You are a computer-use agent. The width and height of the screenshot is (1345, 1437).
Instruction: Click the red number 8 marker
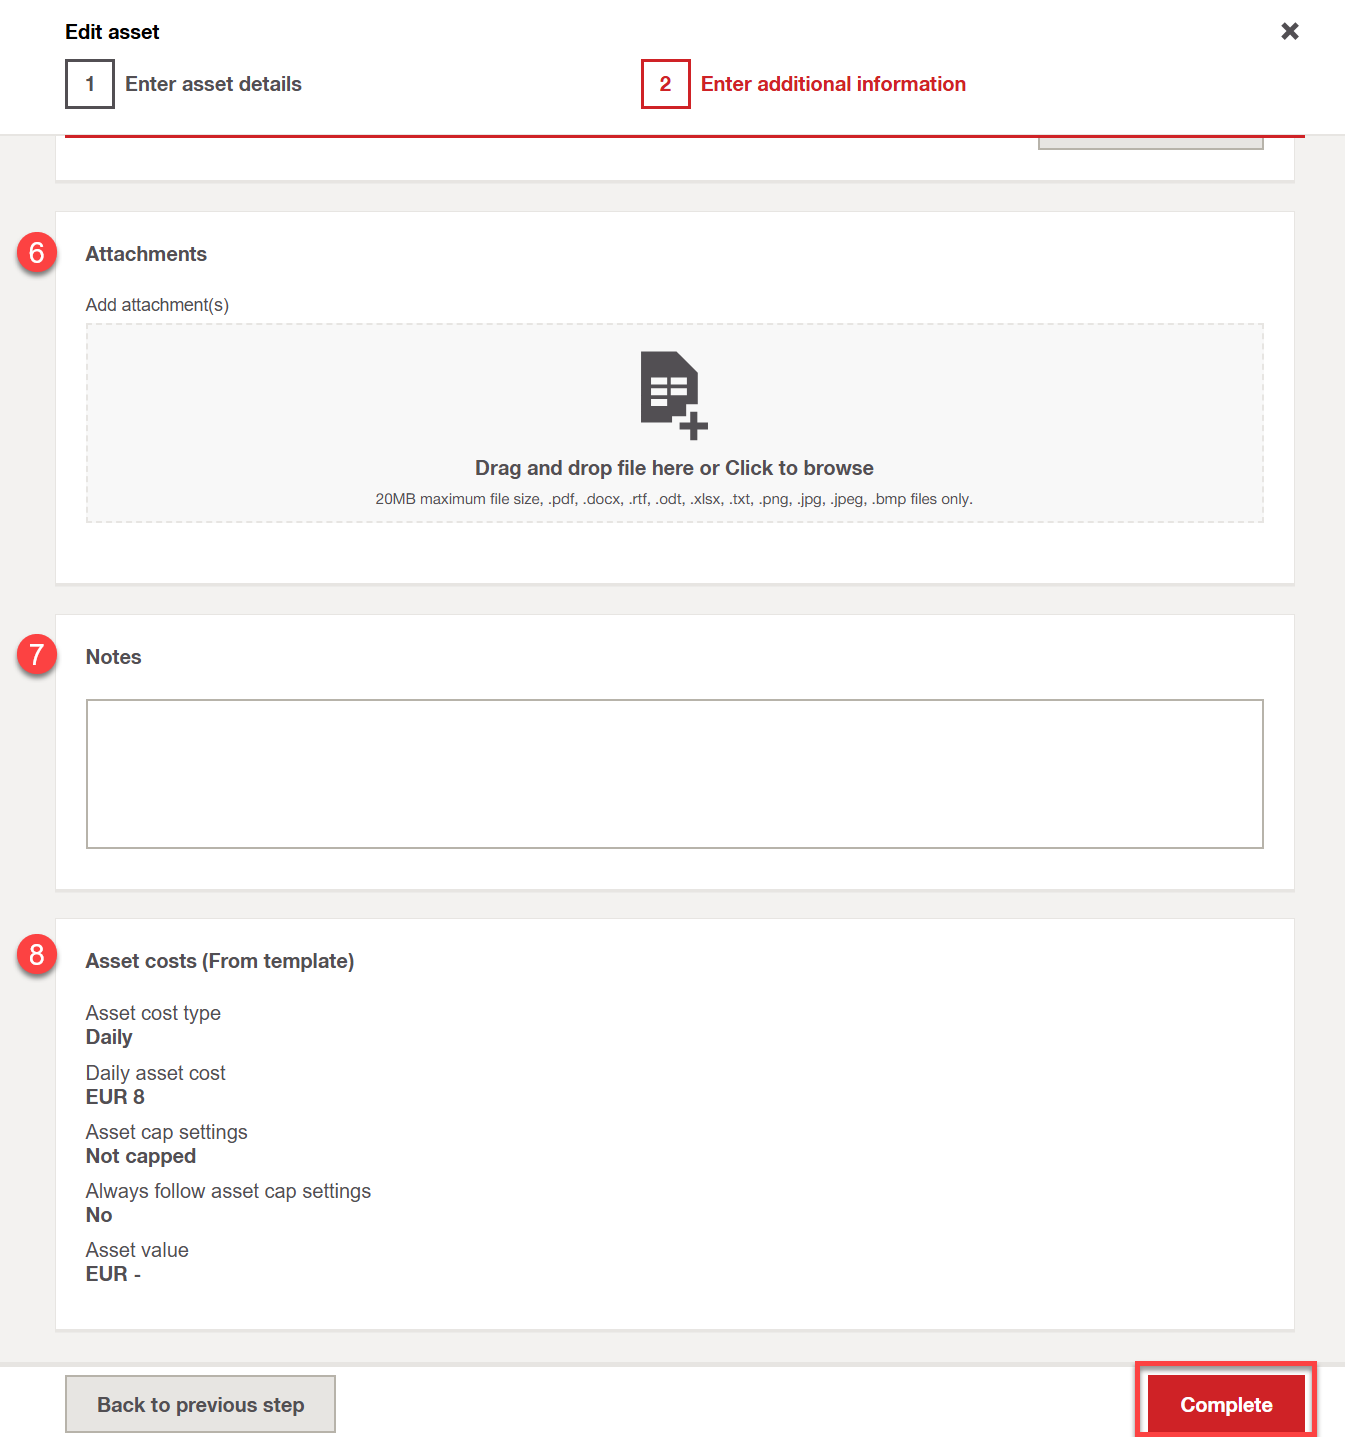click(37, 955)
